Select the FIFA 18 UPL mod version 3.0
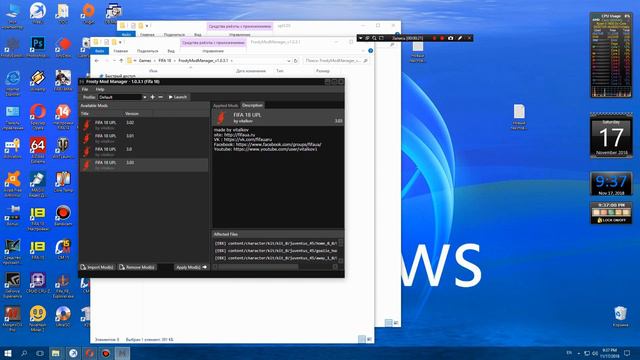 144,152
